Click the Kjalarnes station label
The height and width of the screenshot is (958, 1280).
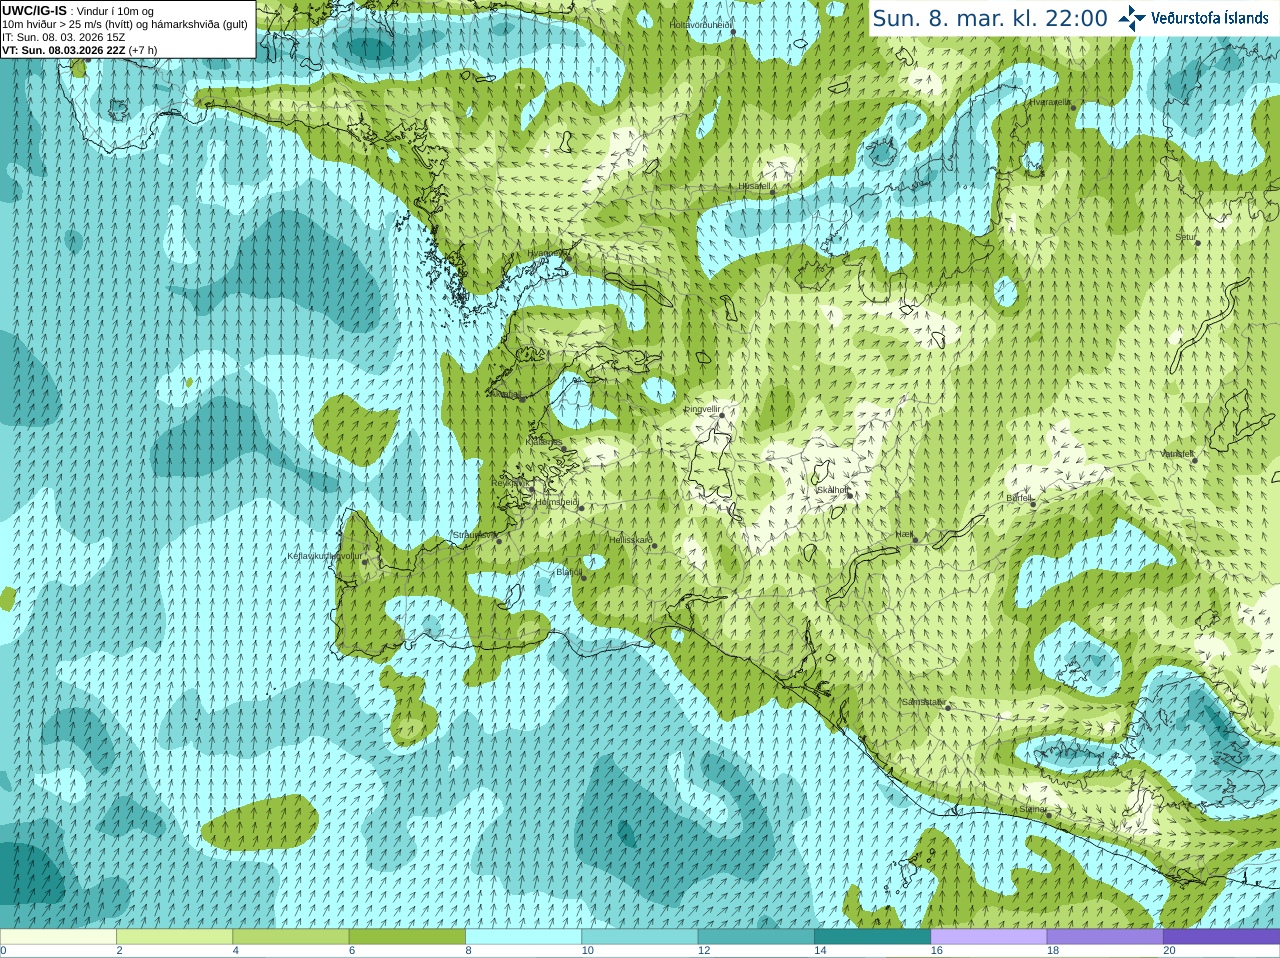click(544, 442)
